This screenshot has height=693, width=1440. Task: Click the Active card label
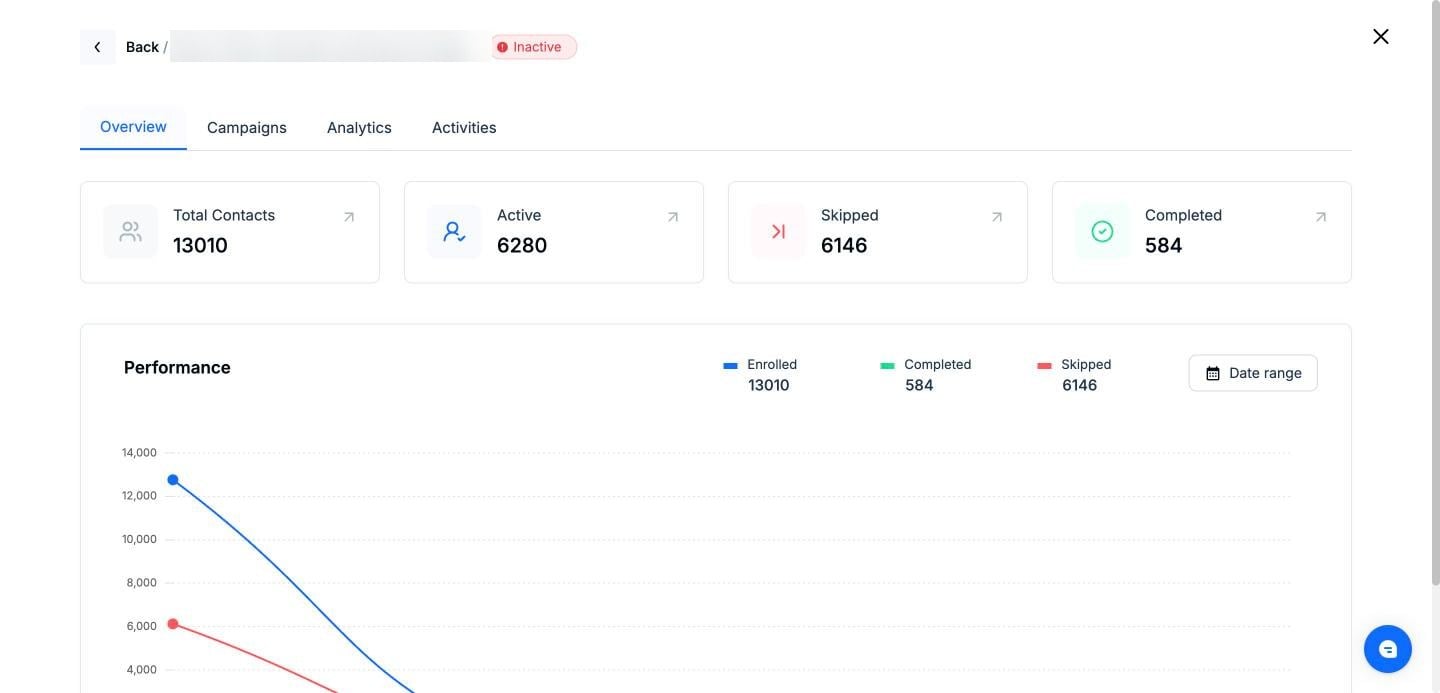click(x=519, y=215)
